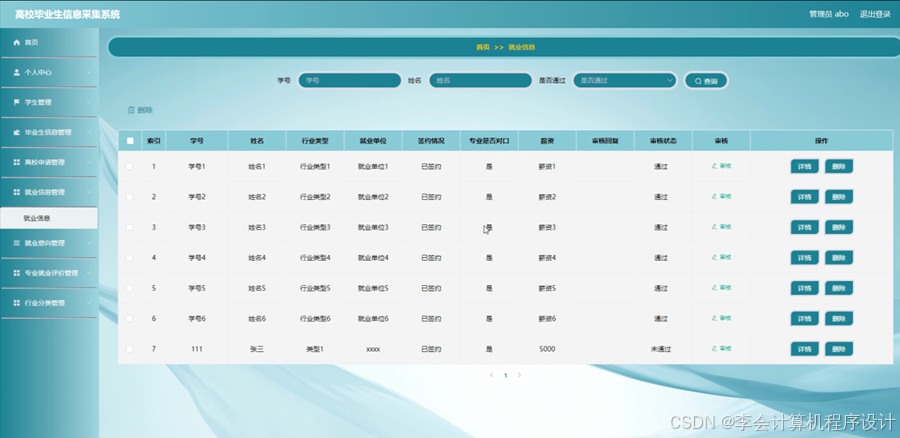Open the 首页 sidebar menu item
Viewport: 900px width, 438px height.
(x=49, y=42)
